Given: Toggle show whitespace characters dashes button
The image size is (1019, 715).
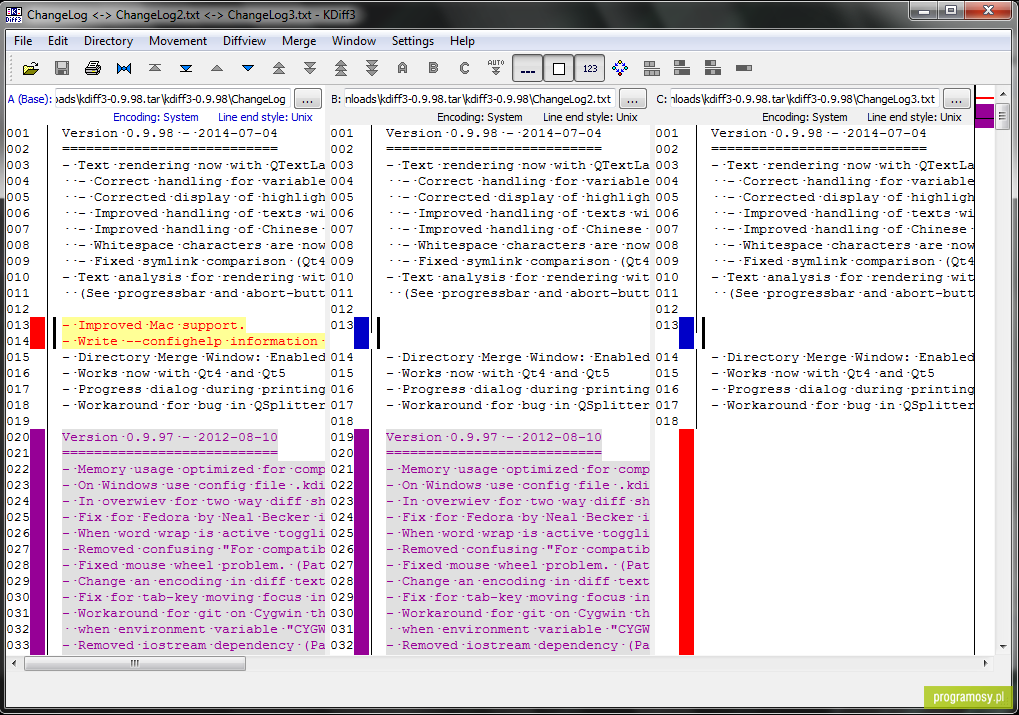Looking at the screenshot, I should [x=528, y=68].
